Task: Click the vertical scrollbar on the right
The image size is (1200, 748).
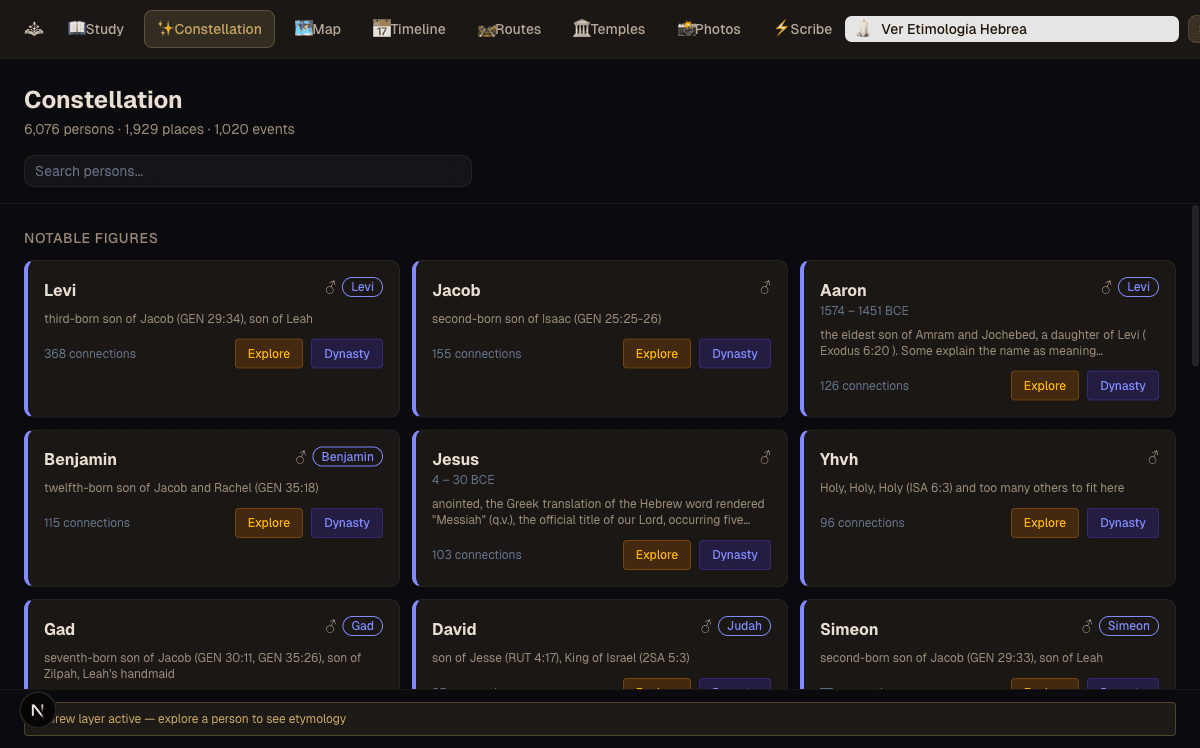Action: point(1195,285)
